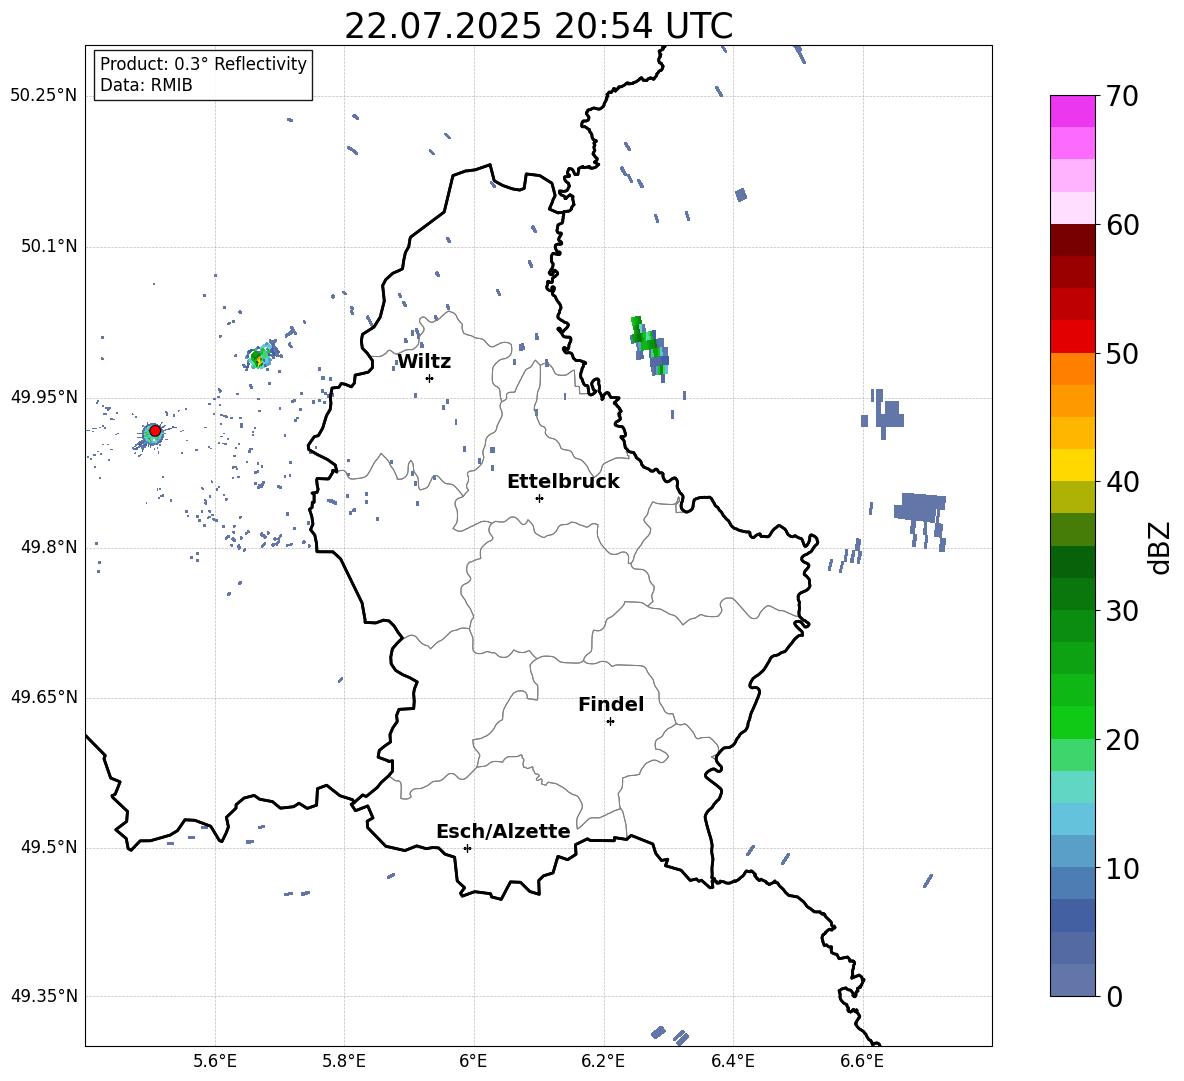Click the 49.65°N latitude tick label
Viewport: 1184px width, 1081px height.
pos(44,697)
